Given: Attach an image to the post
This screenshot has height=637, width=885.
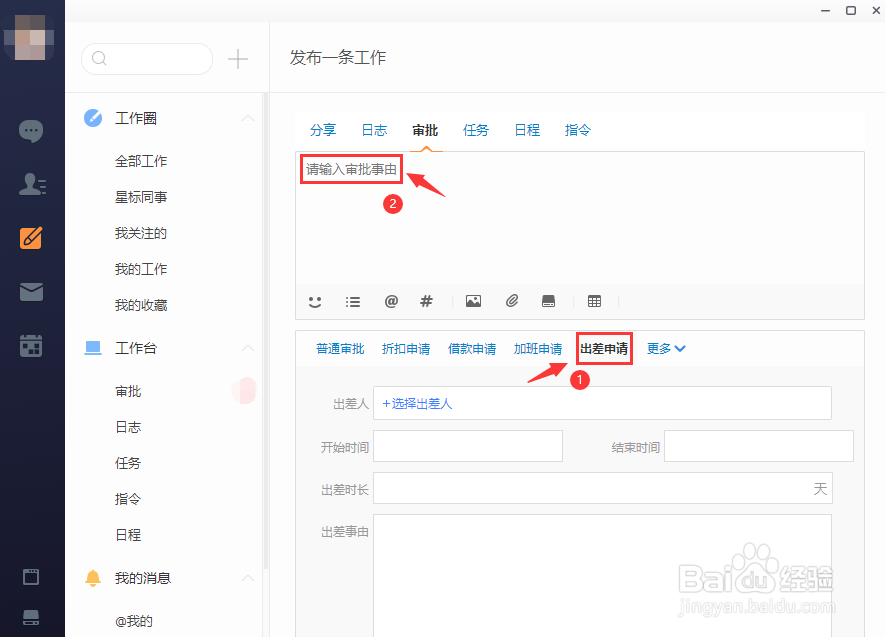Looking at the screenshot, I should (x=473, y=301).
